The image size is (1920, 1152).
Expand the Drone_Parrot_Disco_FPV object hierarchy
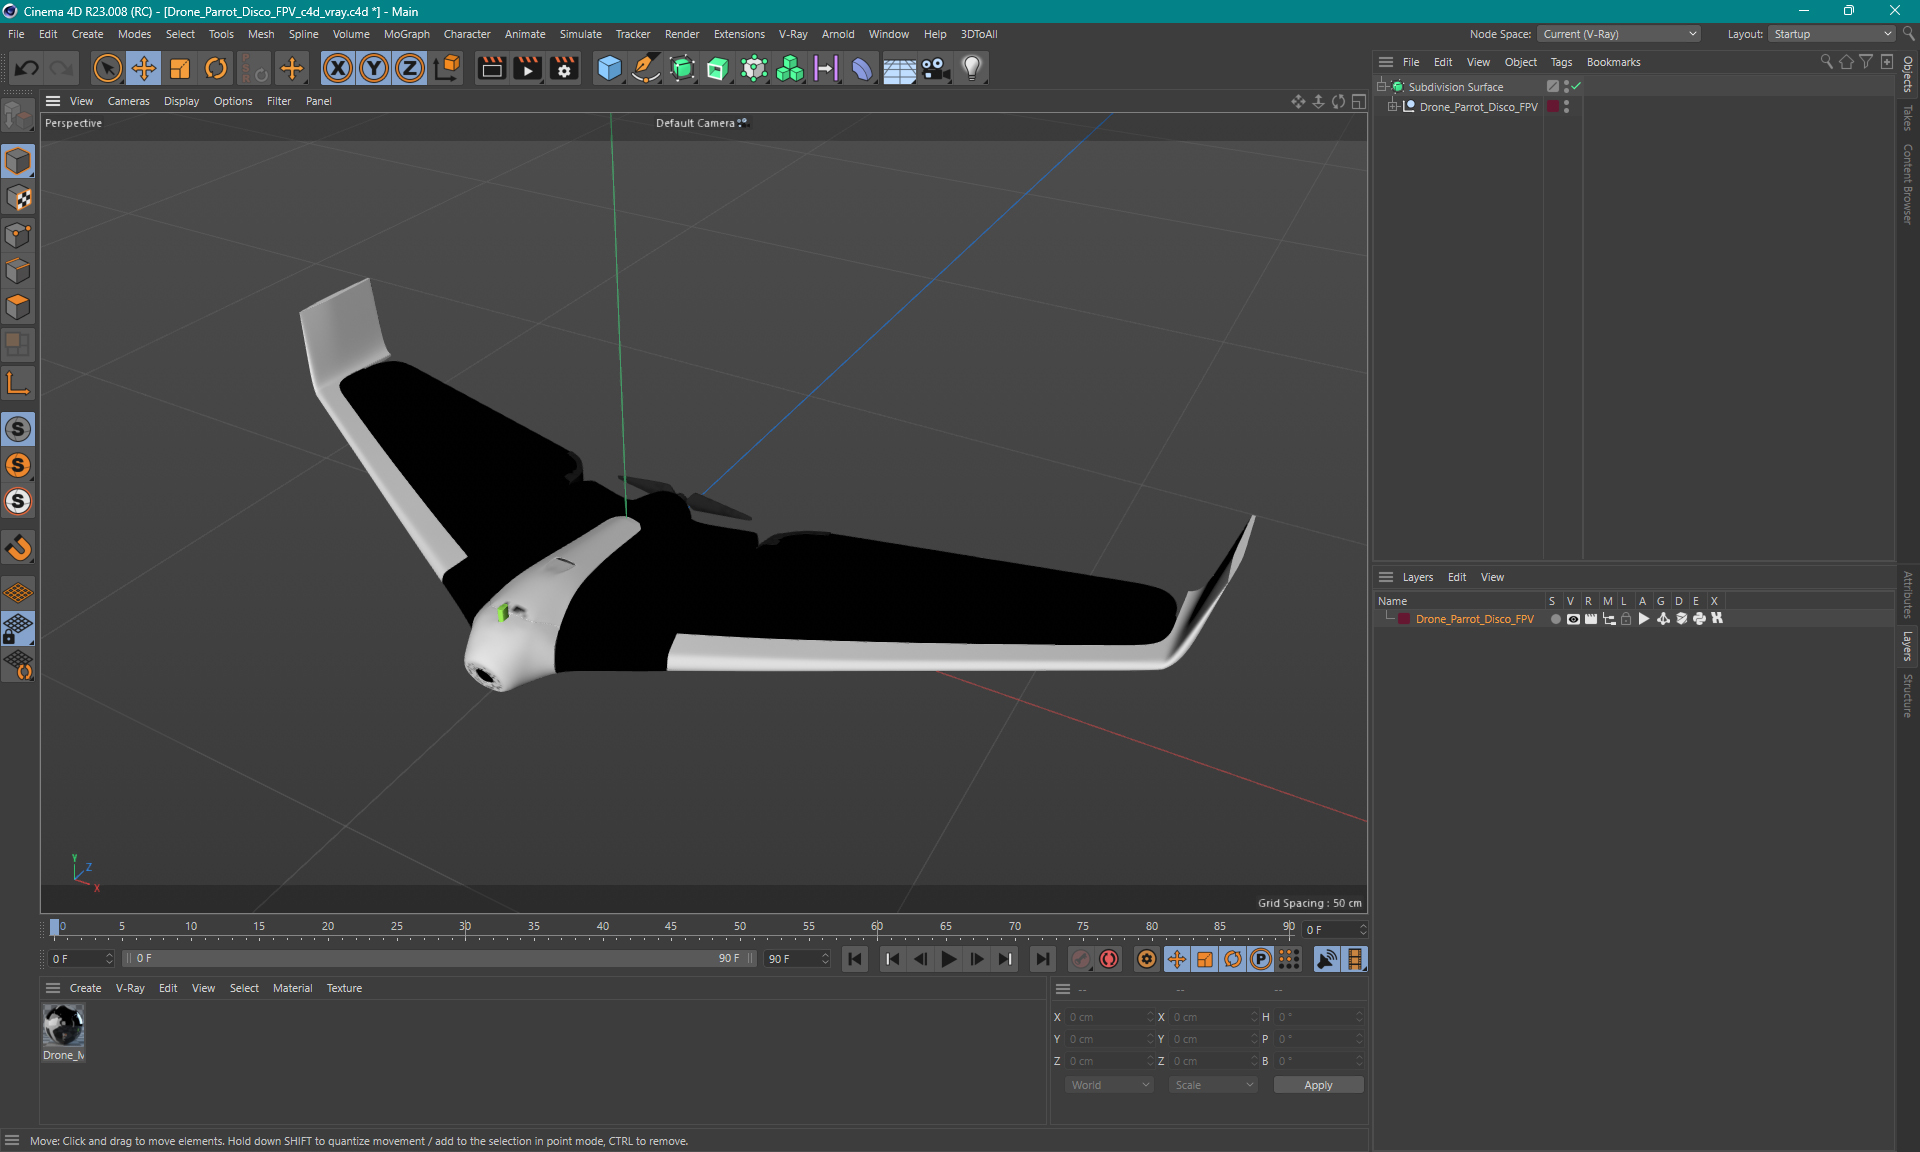pyautogui.click(x=1392, y=107)
